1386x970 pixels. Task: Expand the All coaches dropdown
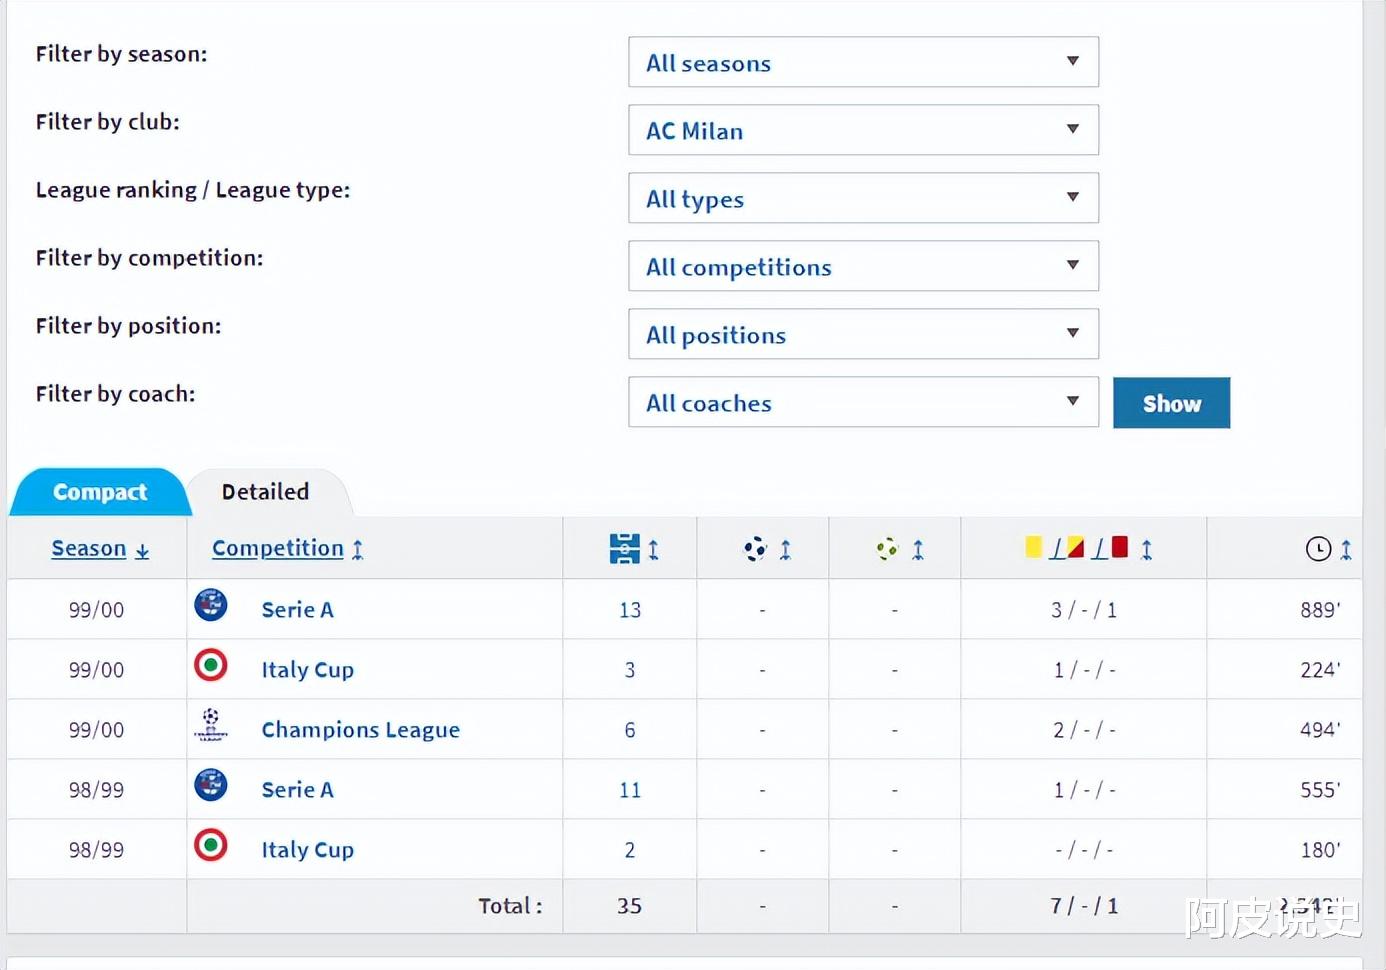click(x=863, y=402)
